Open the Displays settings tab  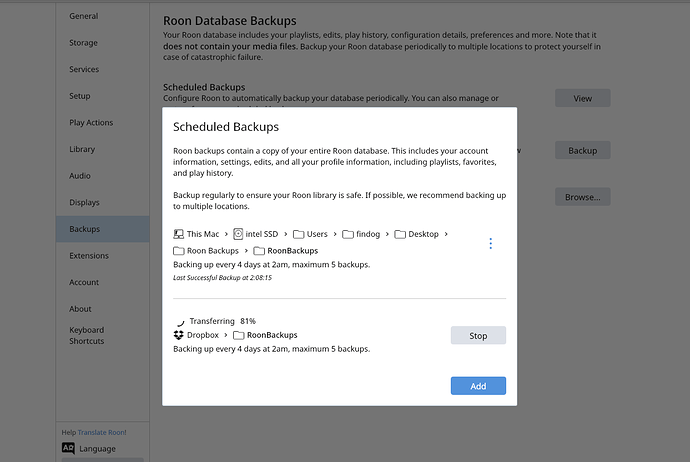point(103,202)
